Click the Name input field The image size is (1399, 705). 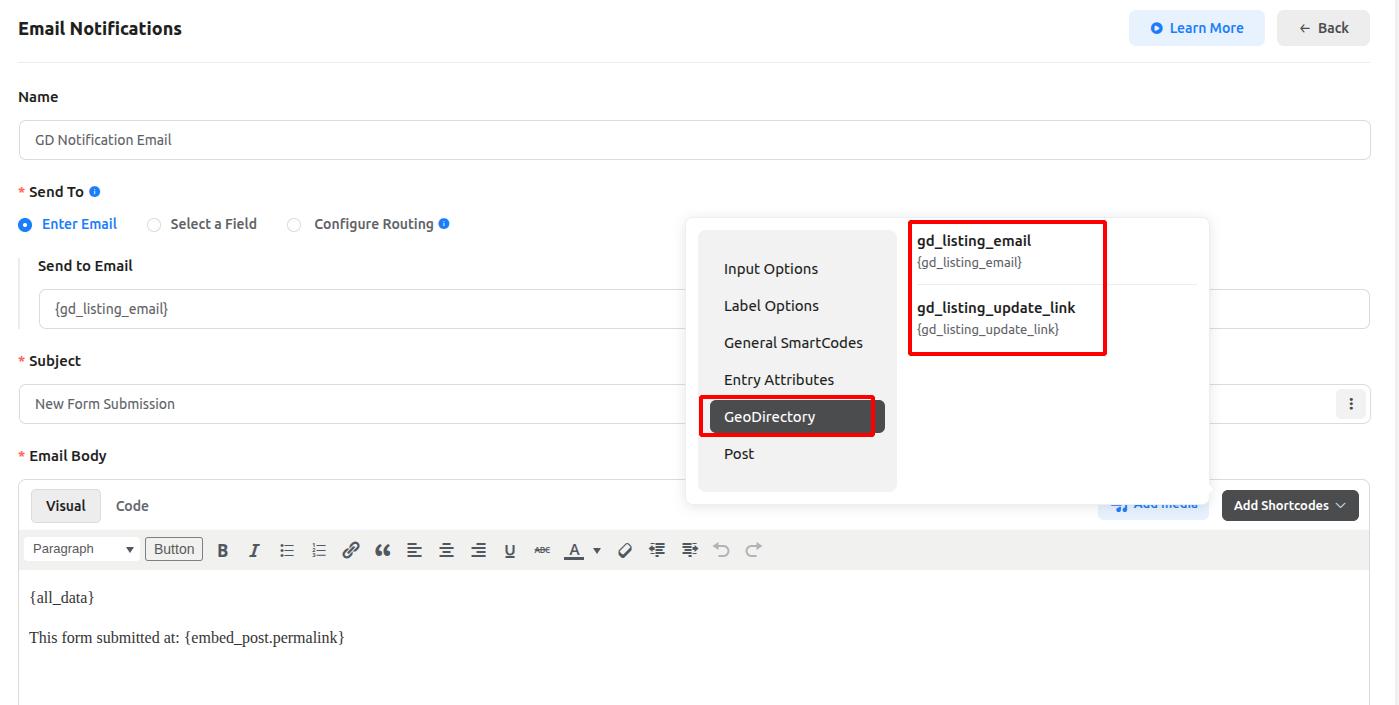pyautogui.click(x=694, y=140)
